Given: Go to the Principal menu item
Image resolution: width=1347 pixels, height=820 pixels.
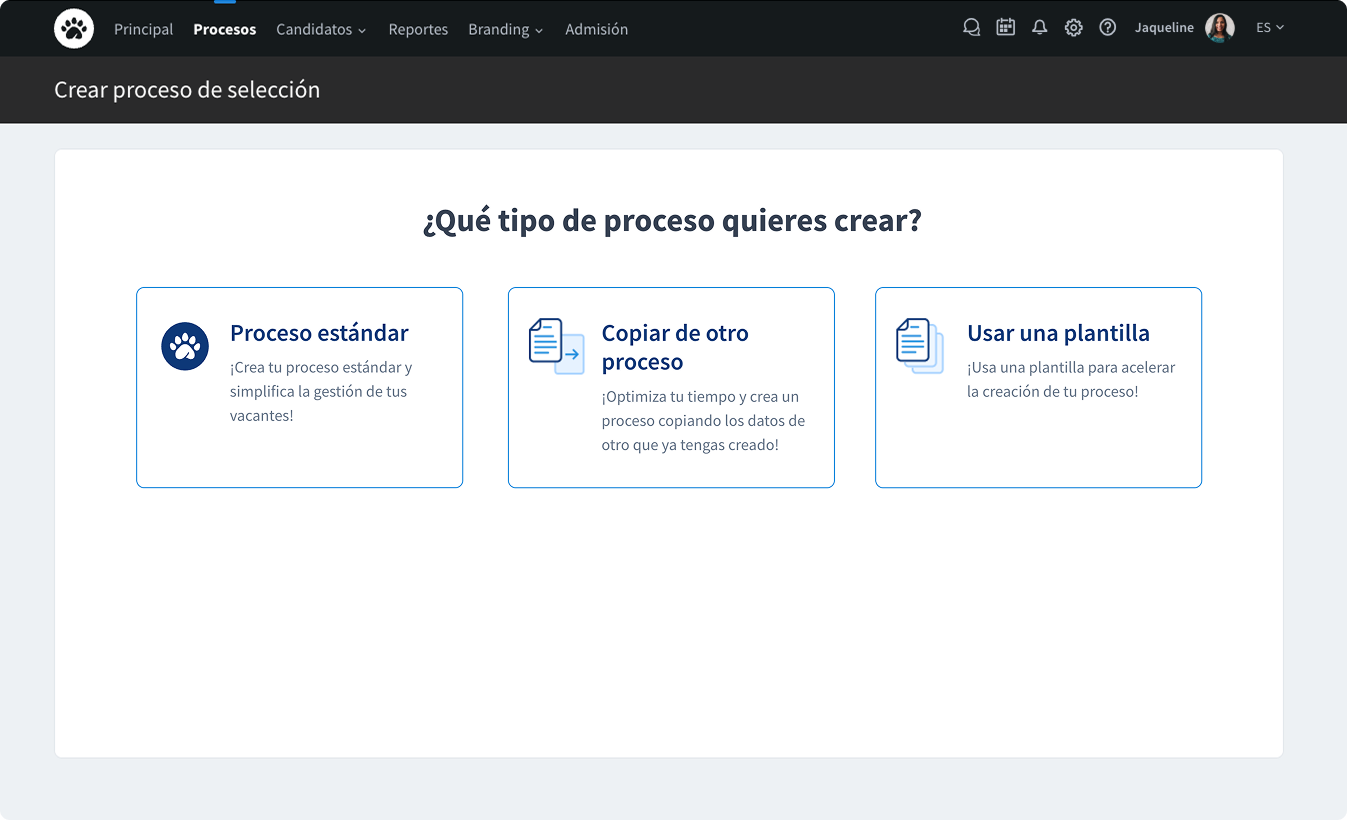Looking at the screenshot, I should (143, 29).
